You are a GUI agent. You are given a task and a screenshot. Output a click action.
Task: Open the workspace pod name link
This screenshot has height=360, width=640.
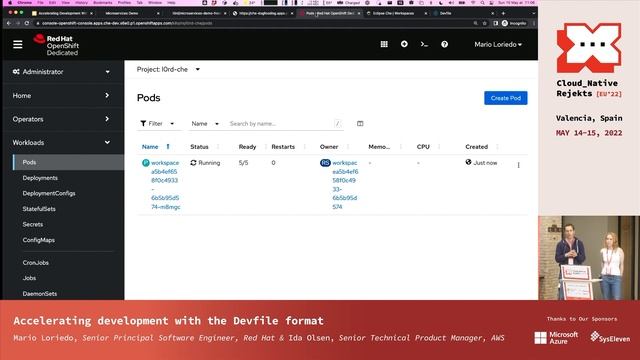pyautogui.click(x=165, y=185)
